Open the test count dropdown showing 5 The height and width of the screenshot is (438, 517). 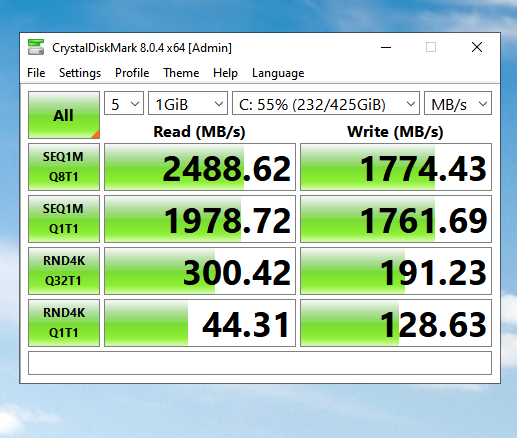pyautogui.click(x=124, y=103)
